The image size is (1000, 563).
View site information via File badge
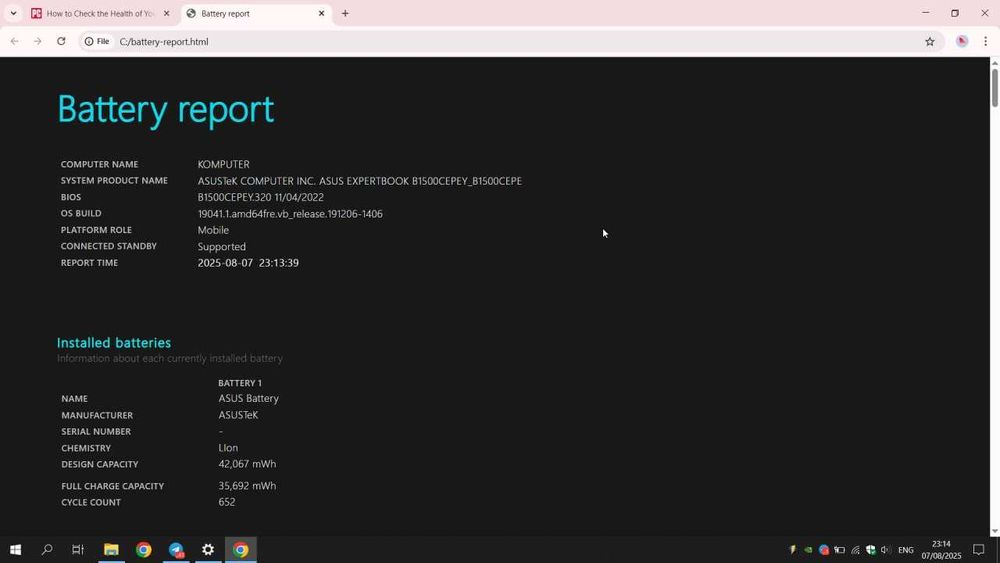97,41
